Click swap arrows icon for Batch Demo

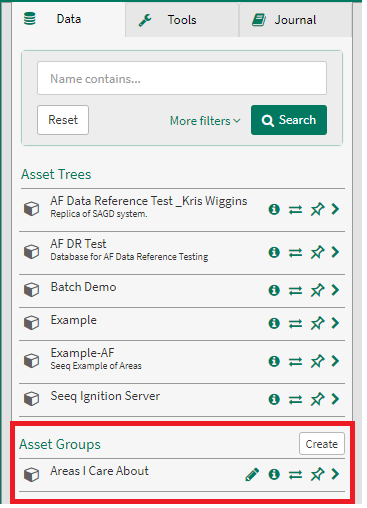click(x=295, y=290)
